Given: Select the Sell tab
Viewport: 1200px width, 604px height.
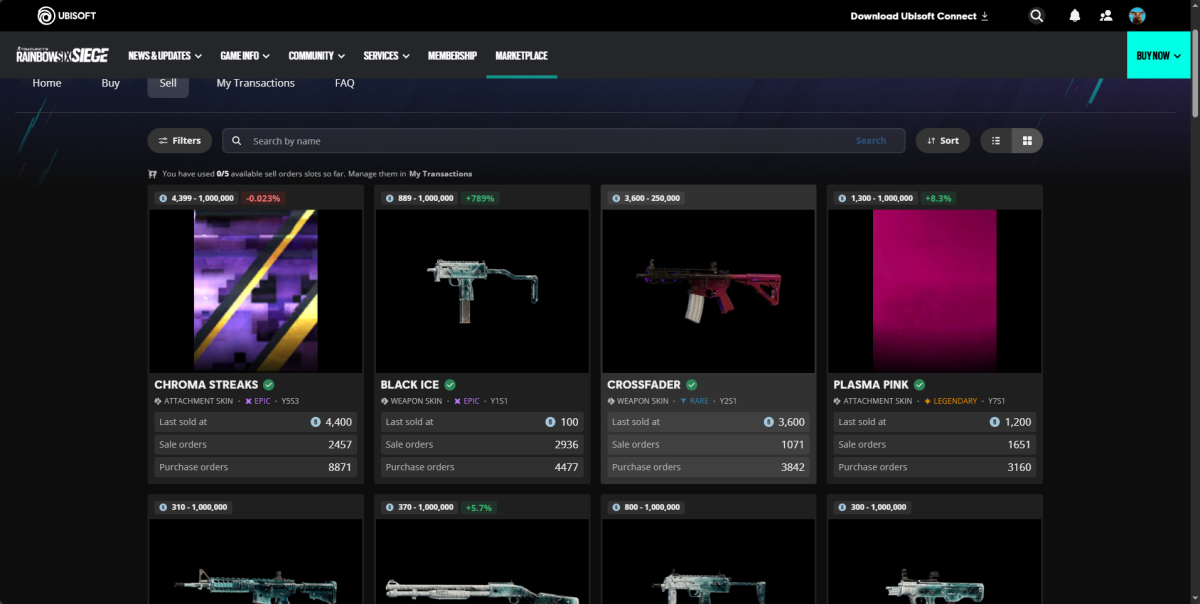Looking at the screenshot, I should 168,83.
